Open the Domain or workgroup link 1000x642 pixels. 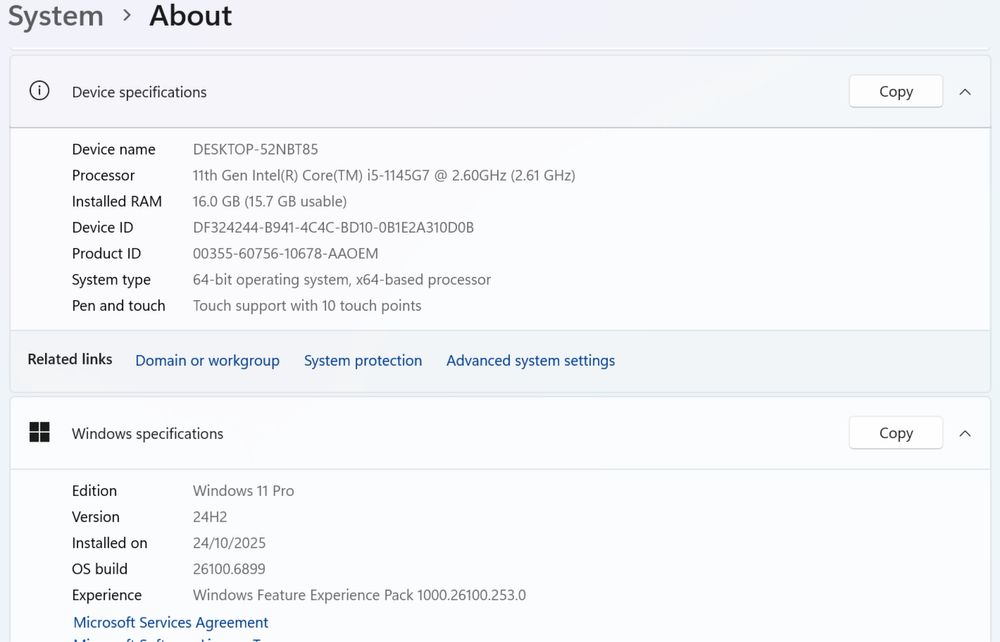tap(207, 360)
